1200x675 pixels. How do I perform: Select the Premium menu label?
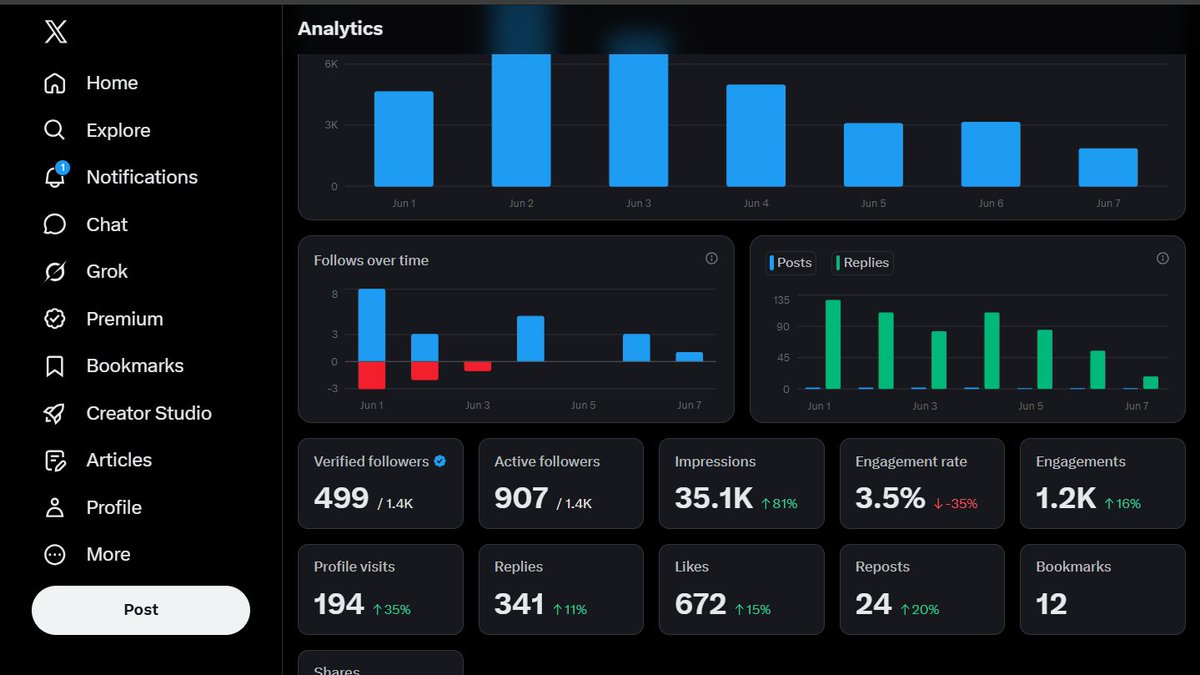[125, 319]
